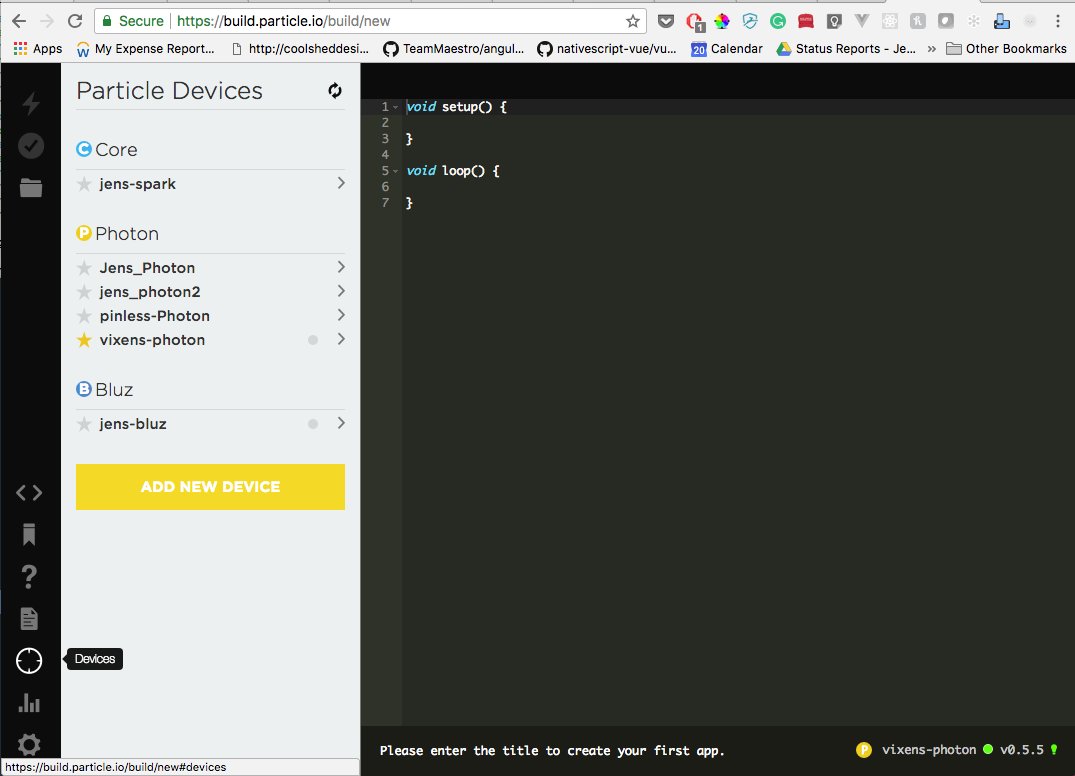Place cursor on code line 2
1075x776 pixels.
point(738,123)
